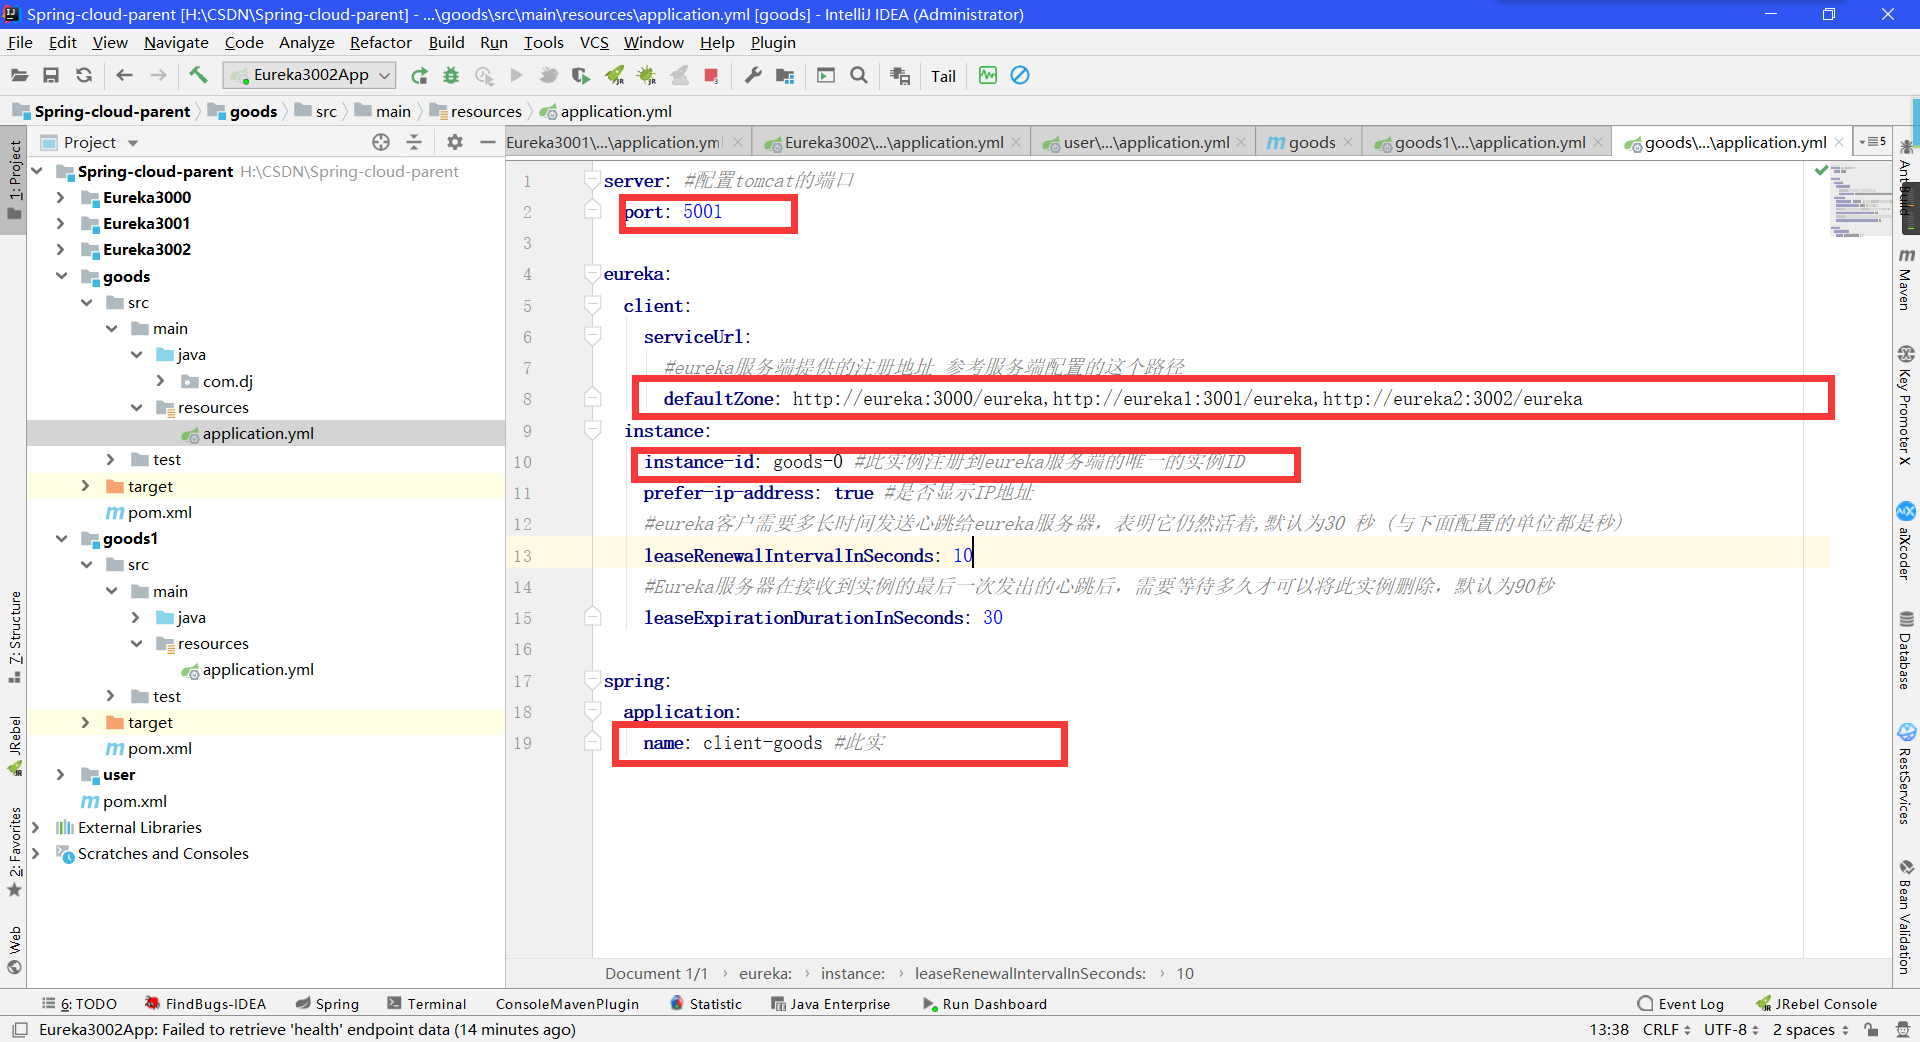The image size is (1920, 1042).
Task: Open Project panel settings gear
Action: (455, 142)
